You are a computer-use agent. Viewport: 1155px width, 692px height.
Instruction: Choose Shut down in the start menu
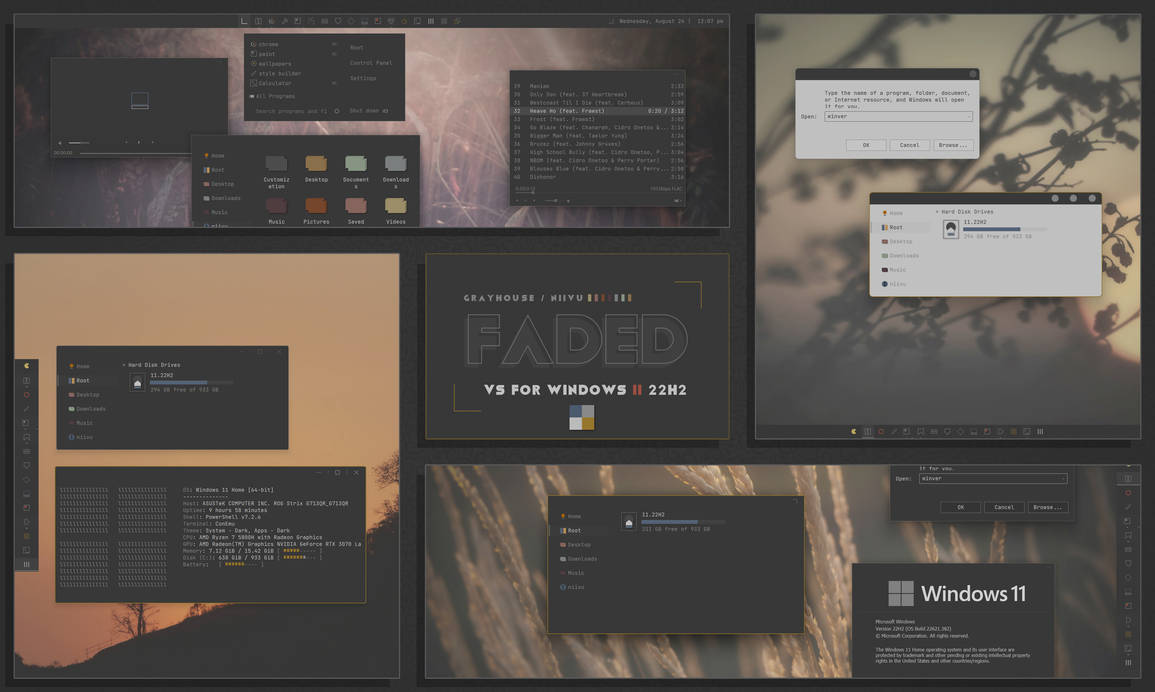[x=364, y=111]
